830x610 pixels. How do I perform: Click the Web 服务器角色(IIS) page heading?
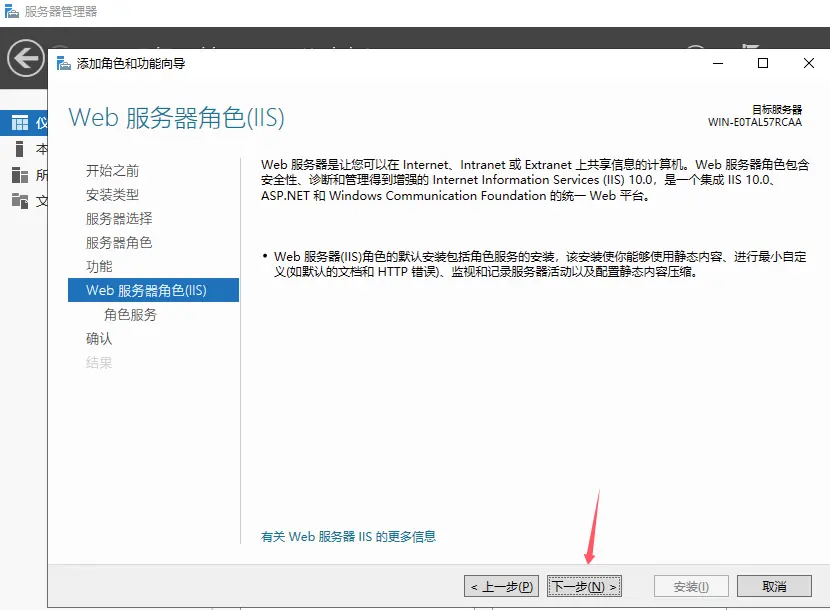point(176,117)
